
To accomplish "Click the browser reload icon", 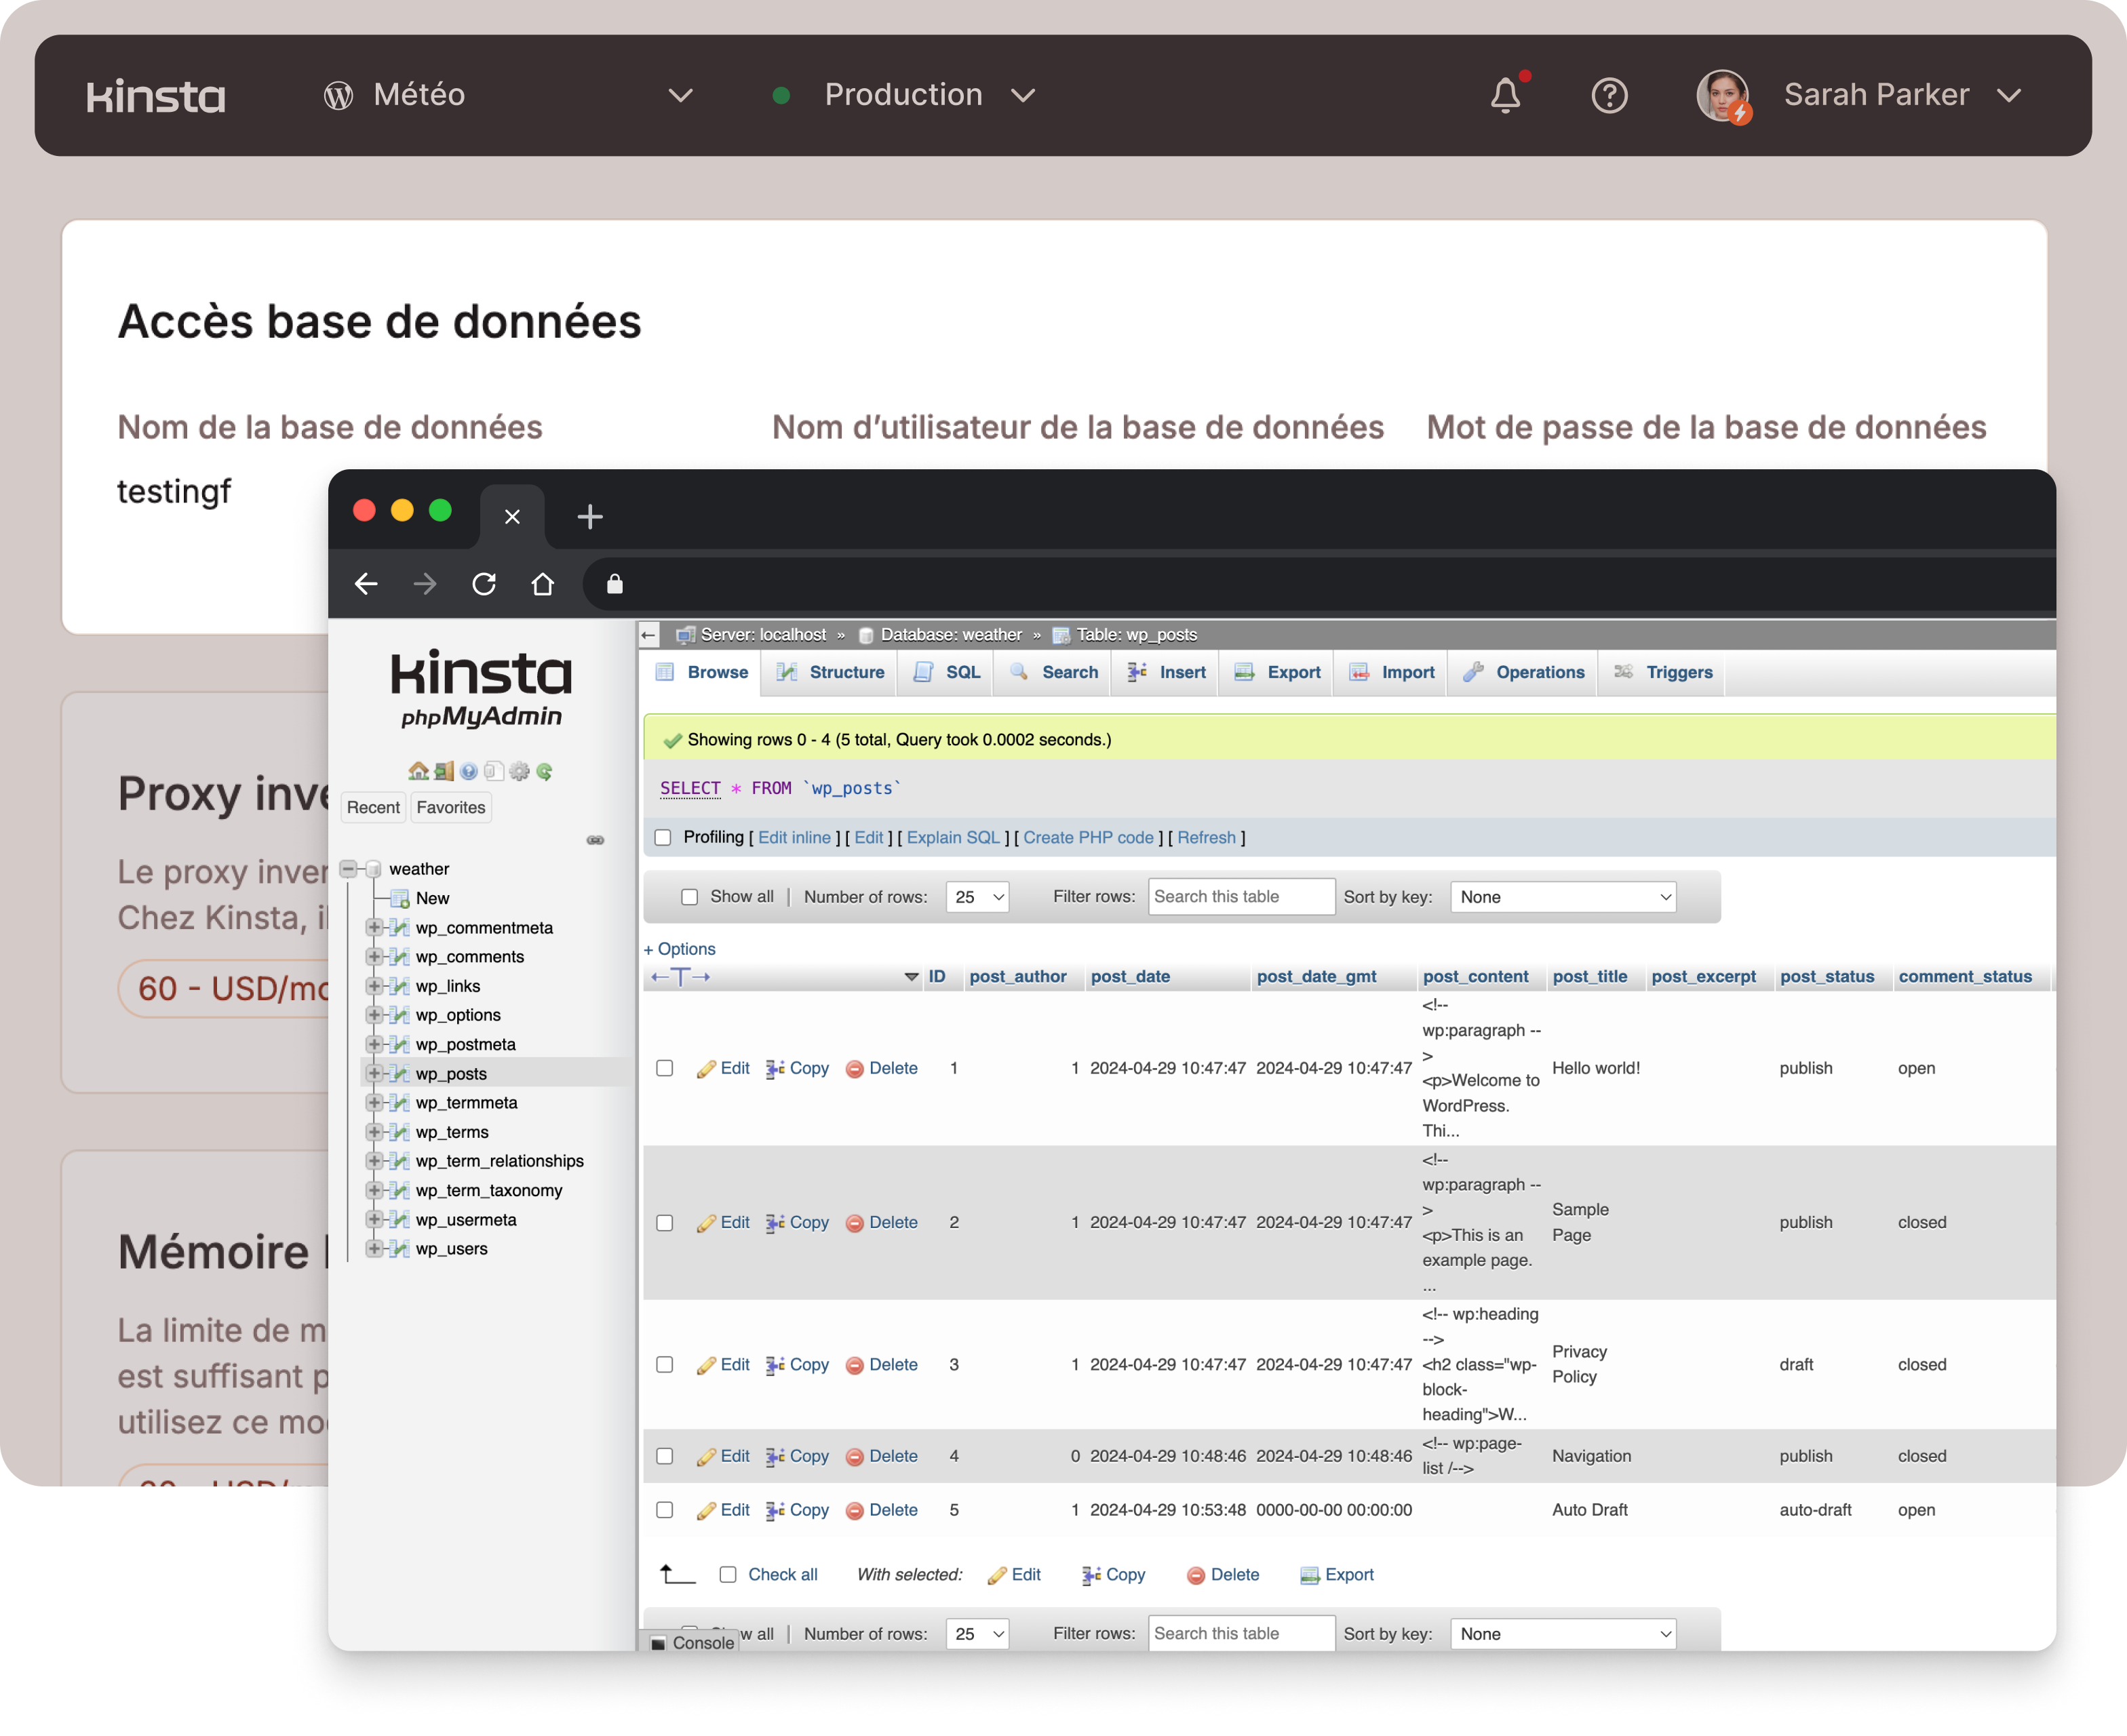I will pos(484,584).
